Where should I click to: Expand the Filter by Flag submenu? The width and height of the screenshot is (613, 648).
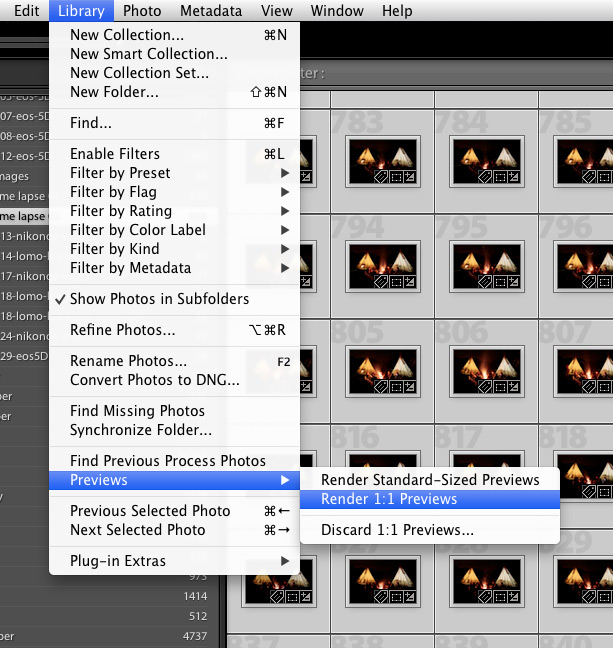click(174, 192)
